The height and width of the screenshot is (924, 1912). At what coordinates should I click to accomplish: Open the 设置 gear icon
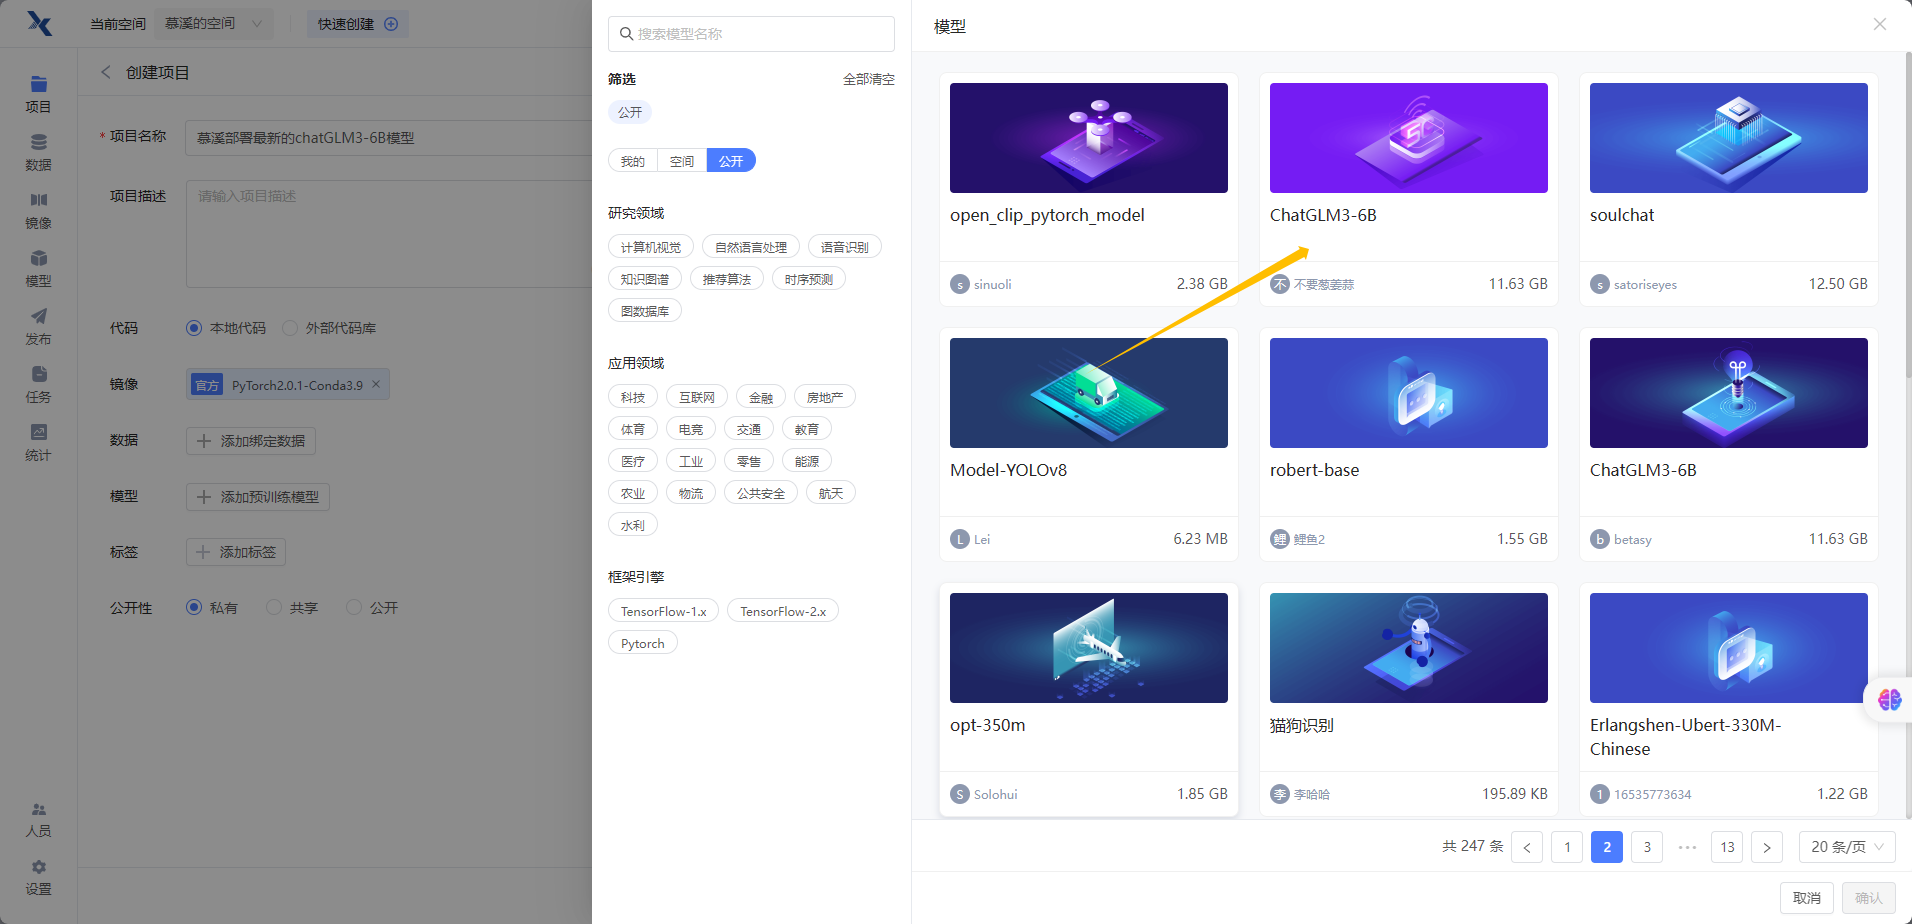coord(38,867)
